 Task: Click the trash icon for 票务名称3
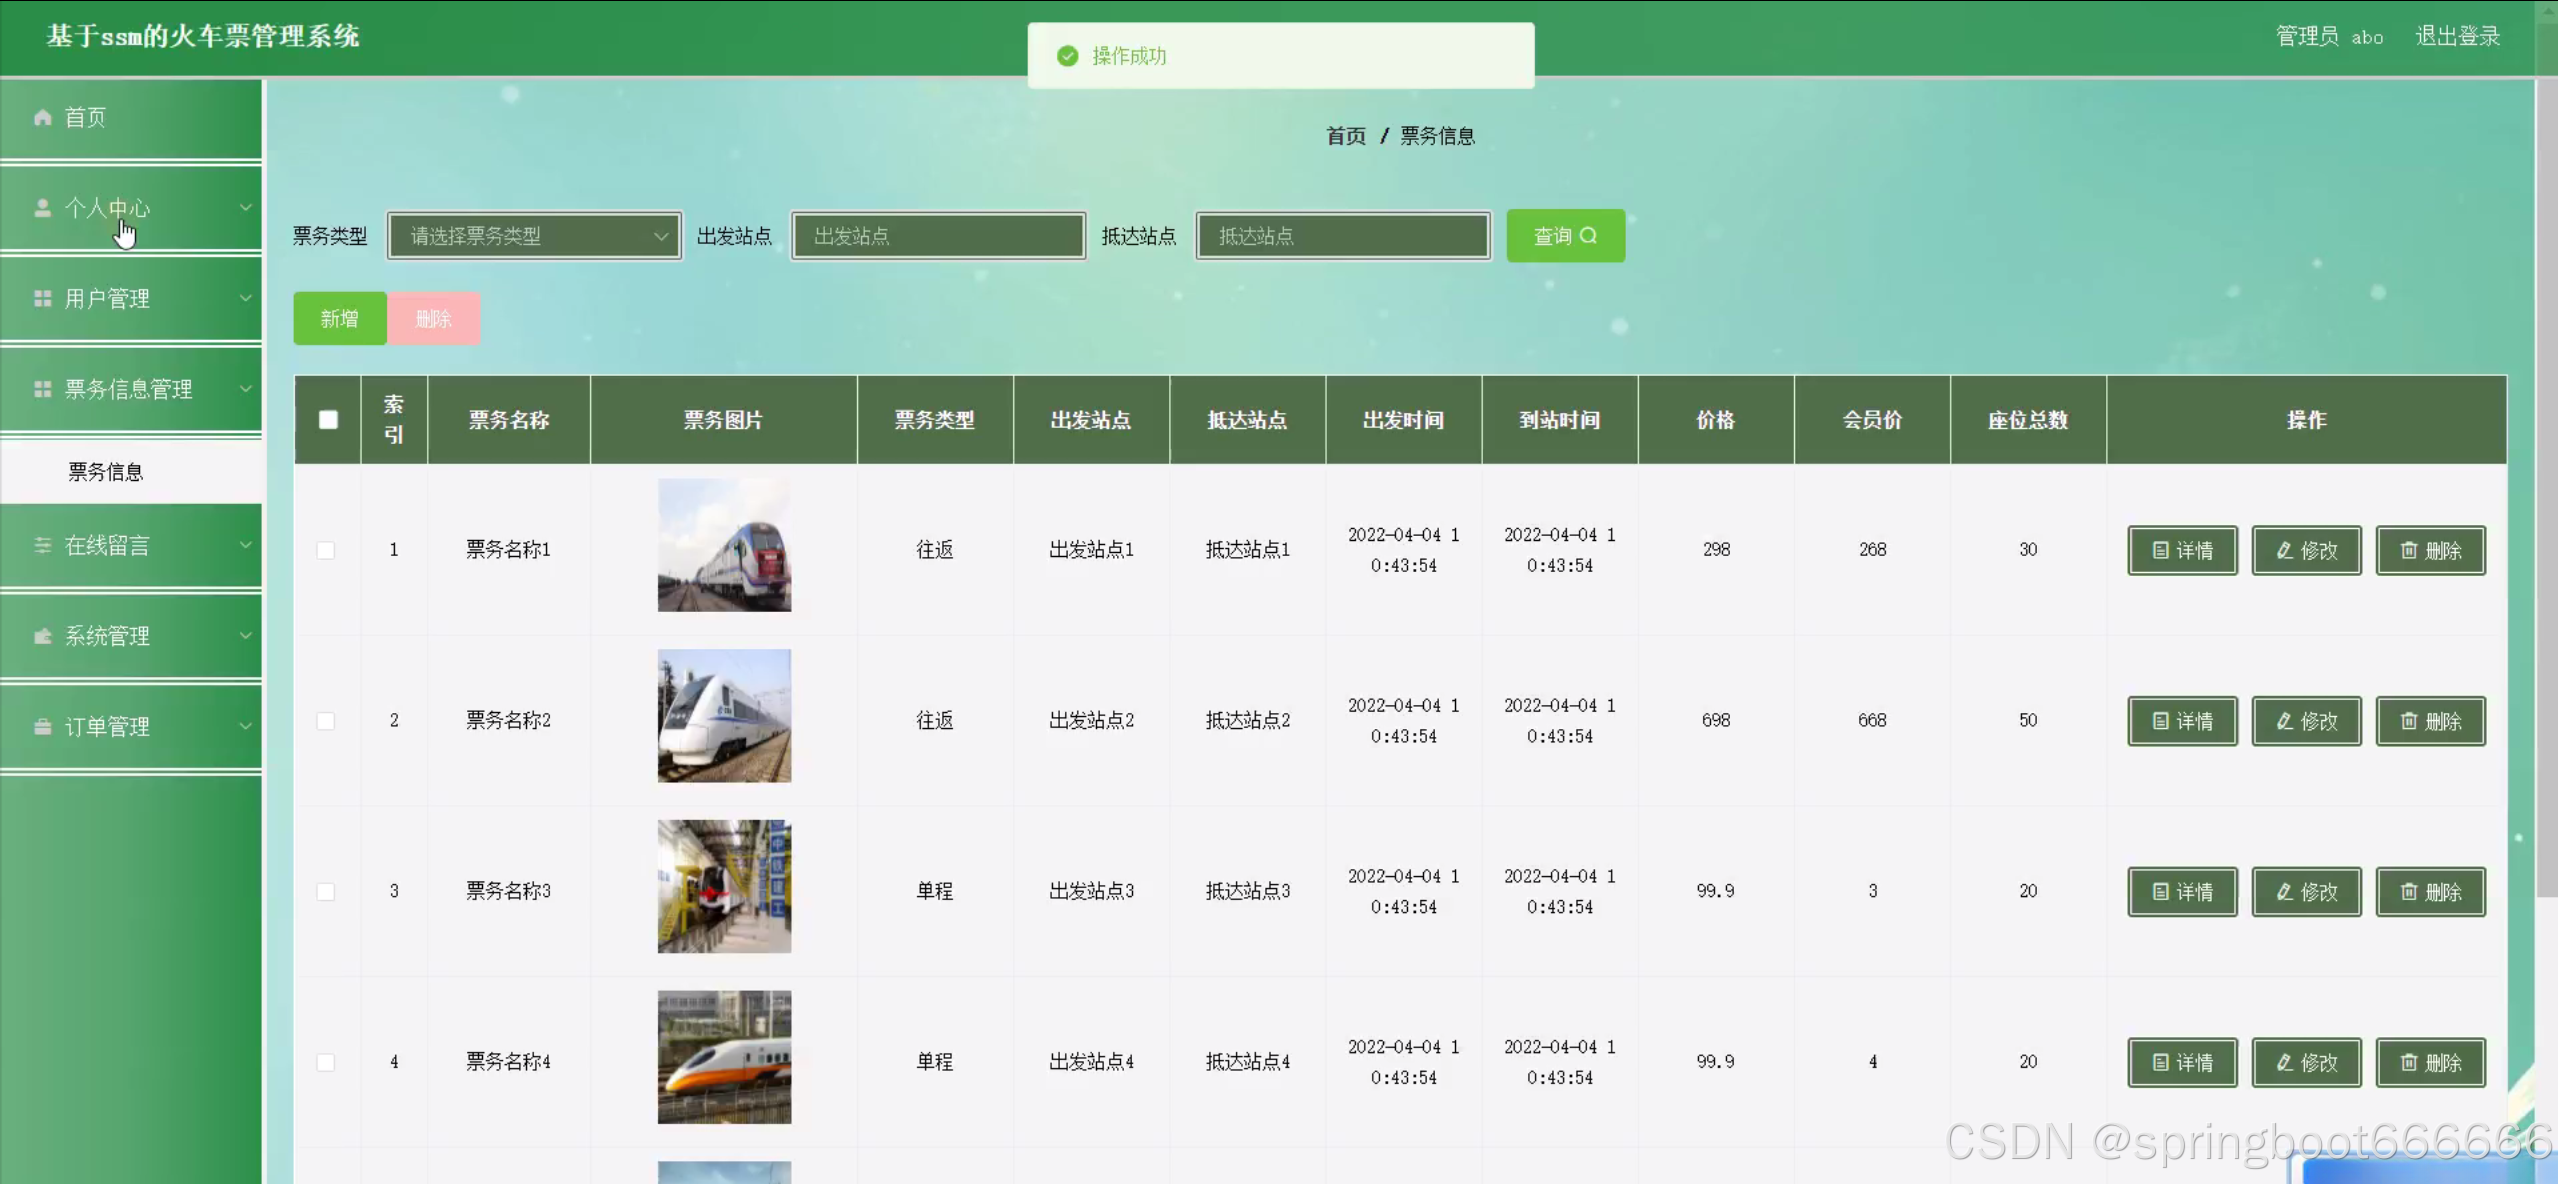point(2409,891)
